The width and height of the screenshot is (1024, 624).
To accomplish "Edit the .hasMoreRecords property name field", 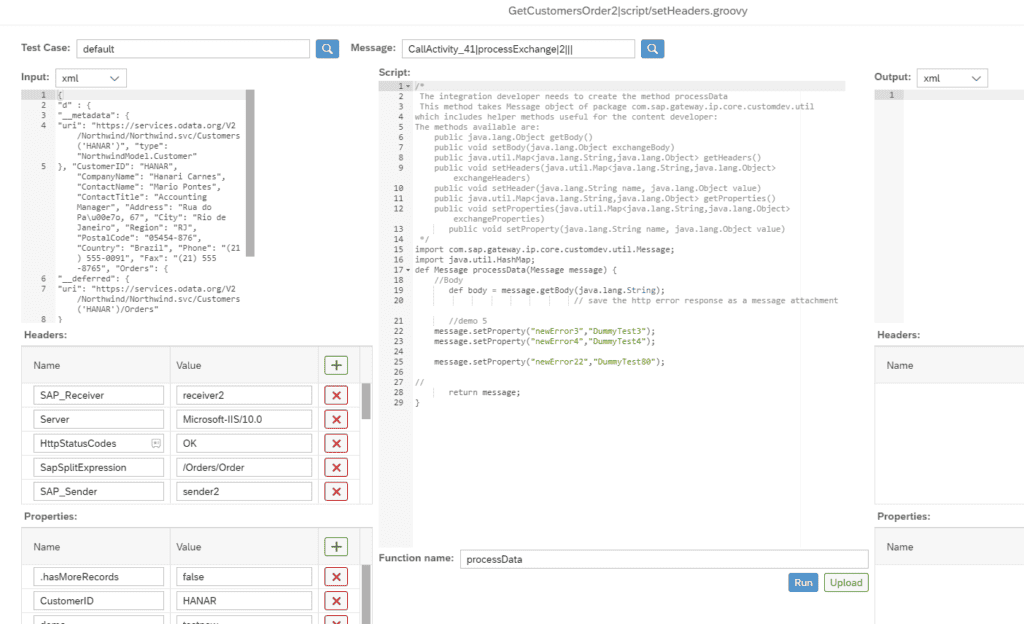I will [99, 577].
